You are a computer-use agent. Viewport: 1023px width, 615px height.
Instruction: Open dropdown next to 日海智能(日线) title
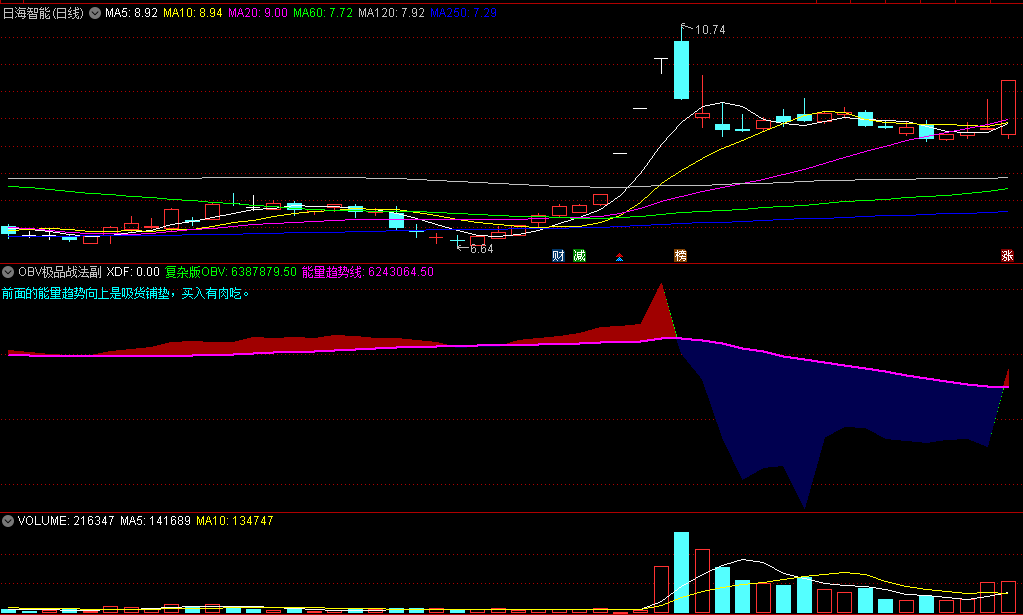[95, 13]
